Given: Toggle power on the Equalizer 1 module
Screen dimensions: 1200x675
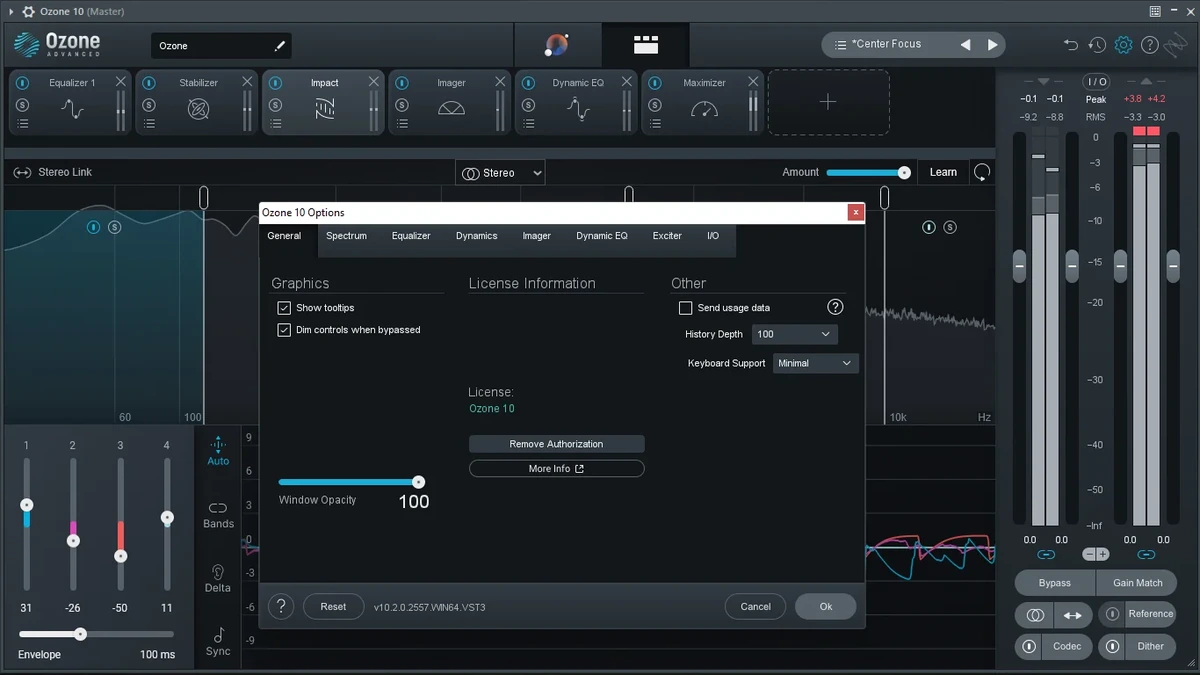Looking at the screenshot, I should click(23, 83).
